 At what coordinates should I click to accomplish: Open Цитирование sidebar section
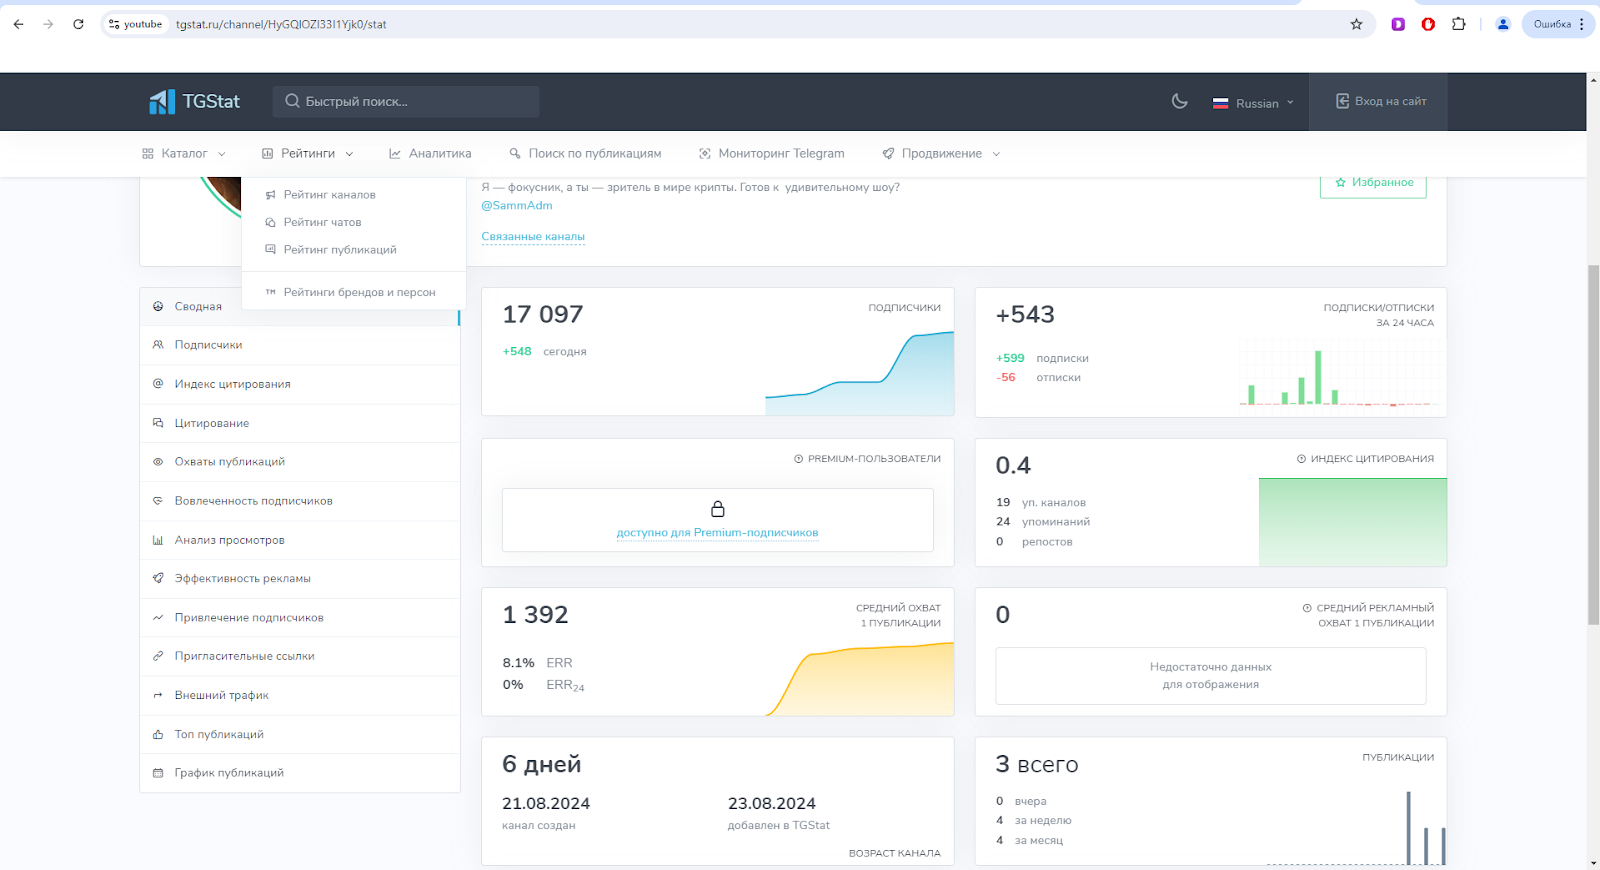(300, 423)
